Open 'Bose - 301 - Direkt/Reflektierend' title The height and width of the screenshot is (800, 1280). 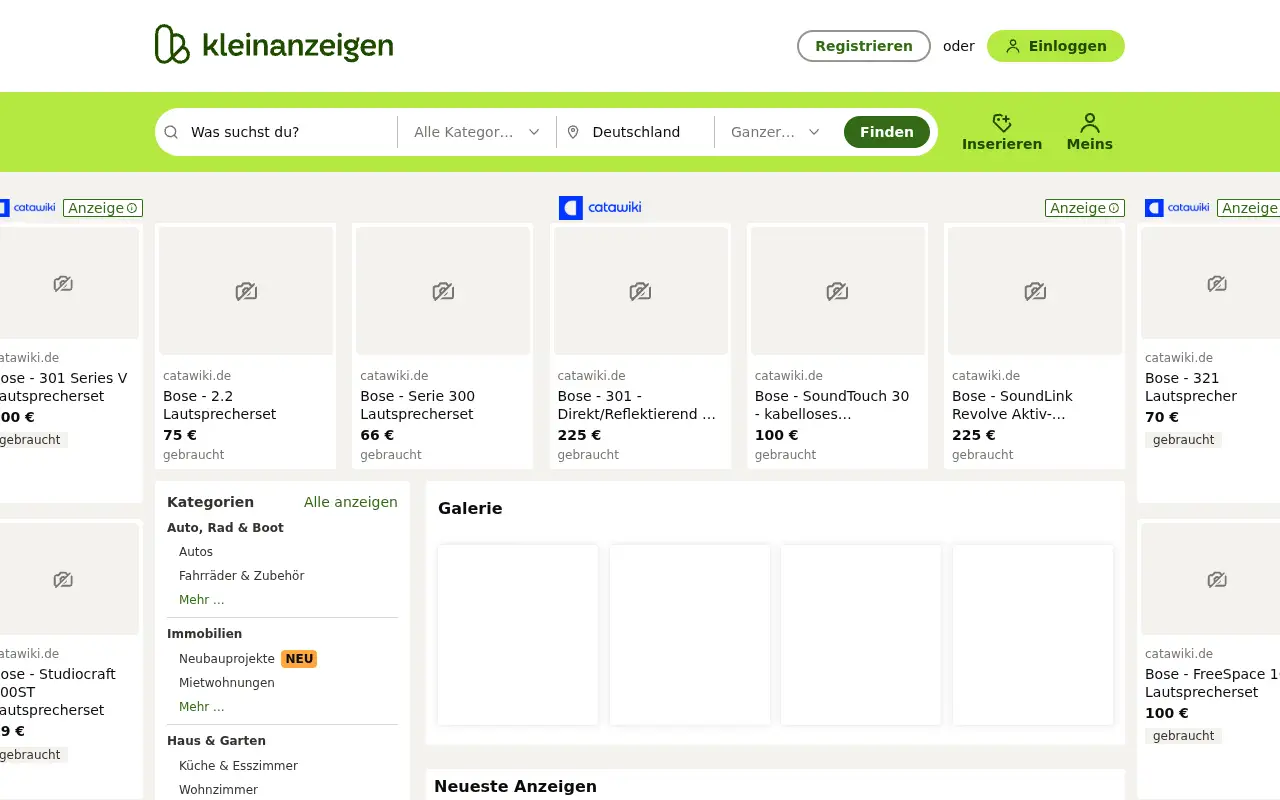(x=637, y=405)
